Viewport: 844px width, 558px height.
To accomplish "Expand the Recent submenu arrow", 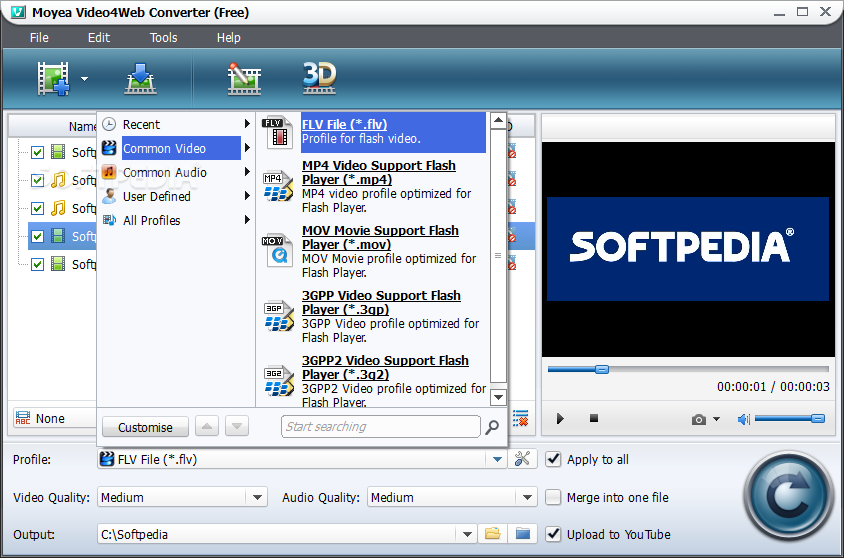I will [247, 124].
